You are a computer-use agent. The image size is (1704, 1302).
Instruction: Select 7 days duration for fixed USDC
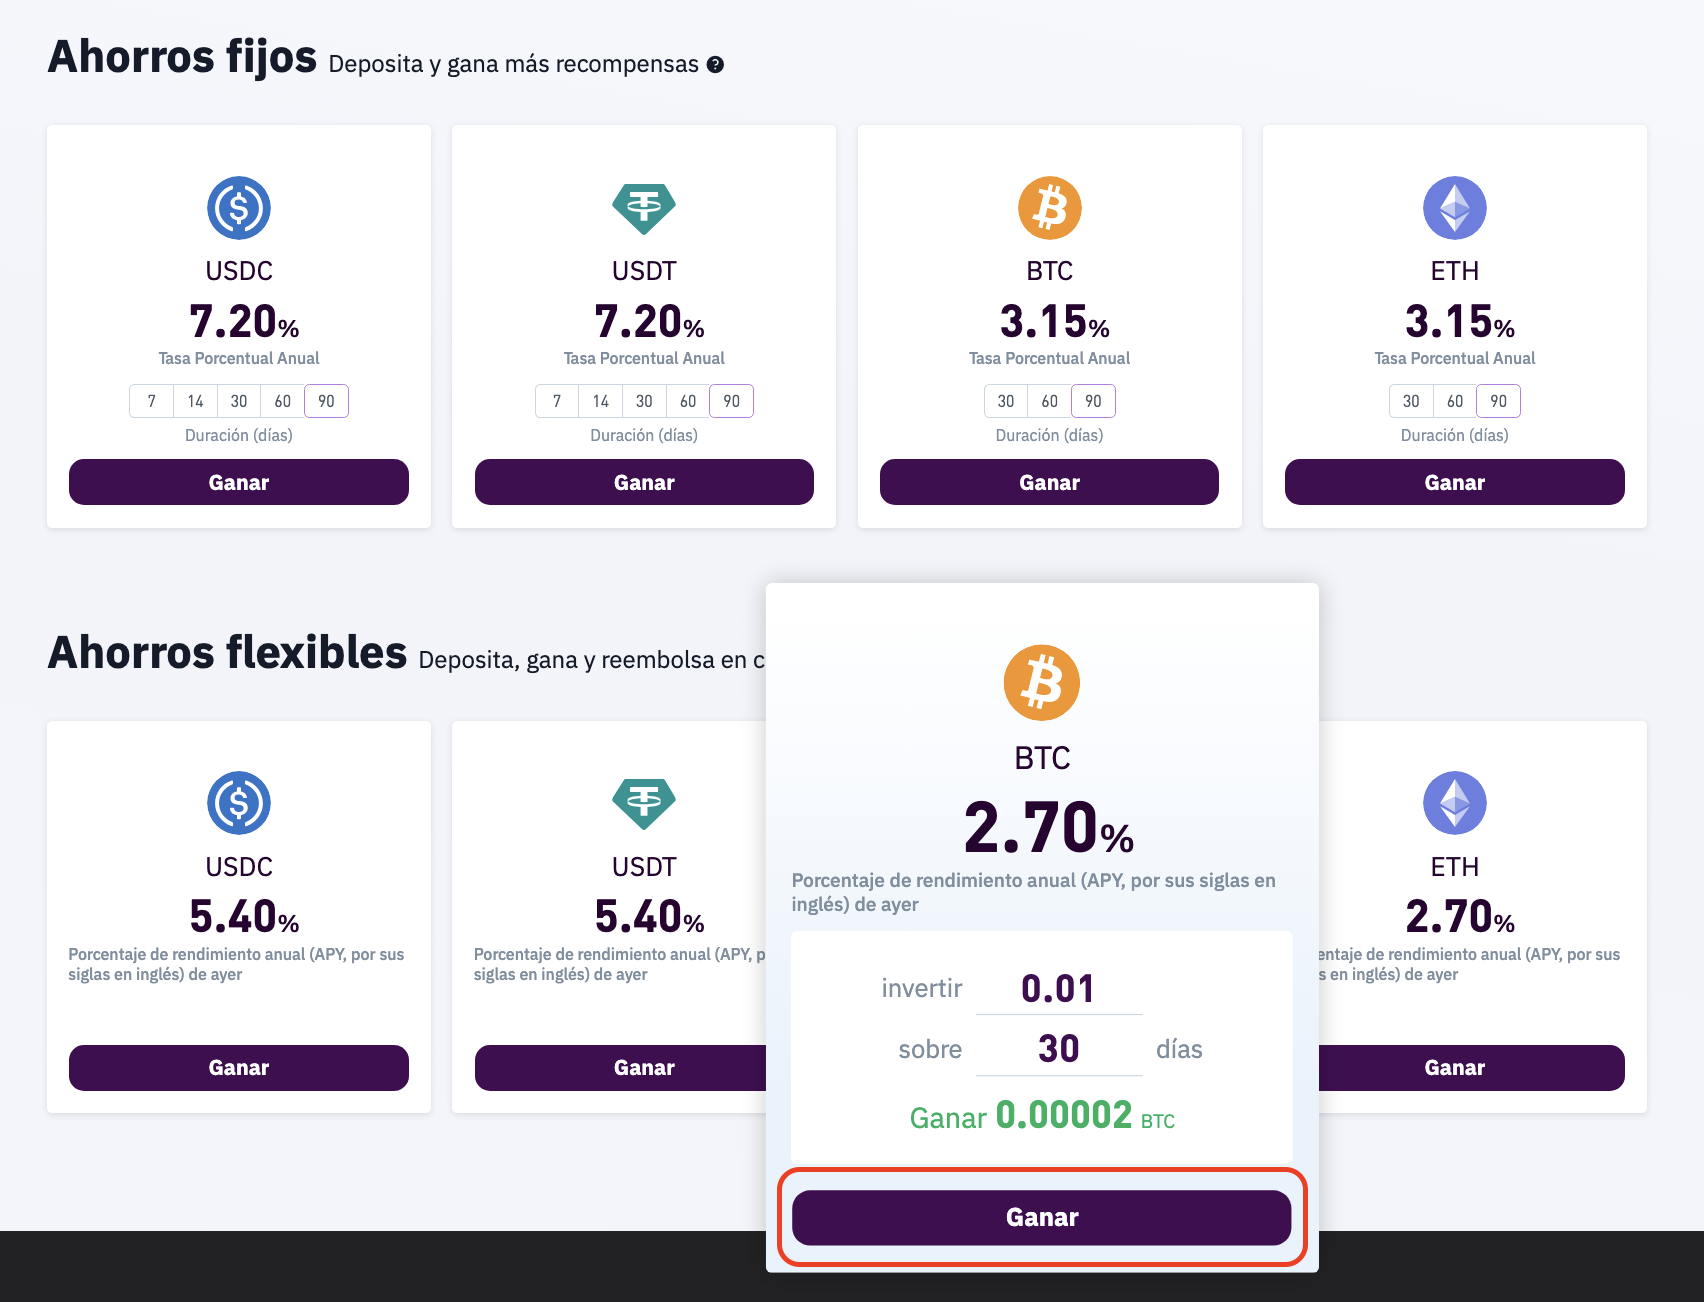pyautogui.click(x=152, y=401)
